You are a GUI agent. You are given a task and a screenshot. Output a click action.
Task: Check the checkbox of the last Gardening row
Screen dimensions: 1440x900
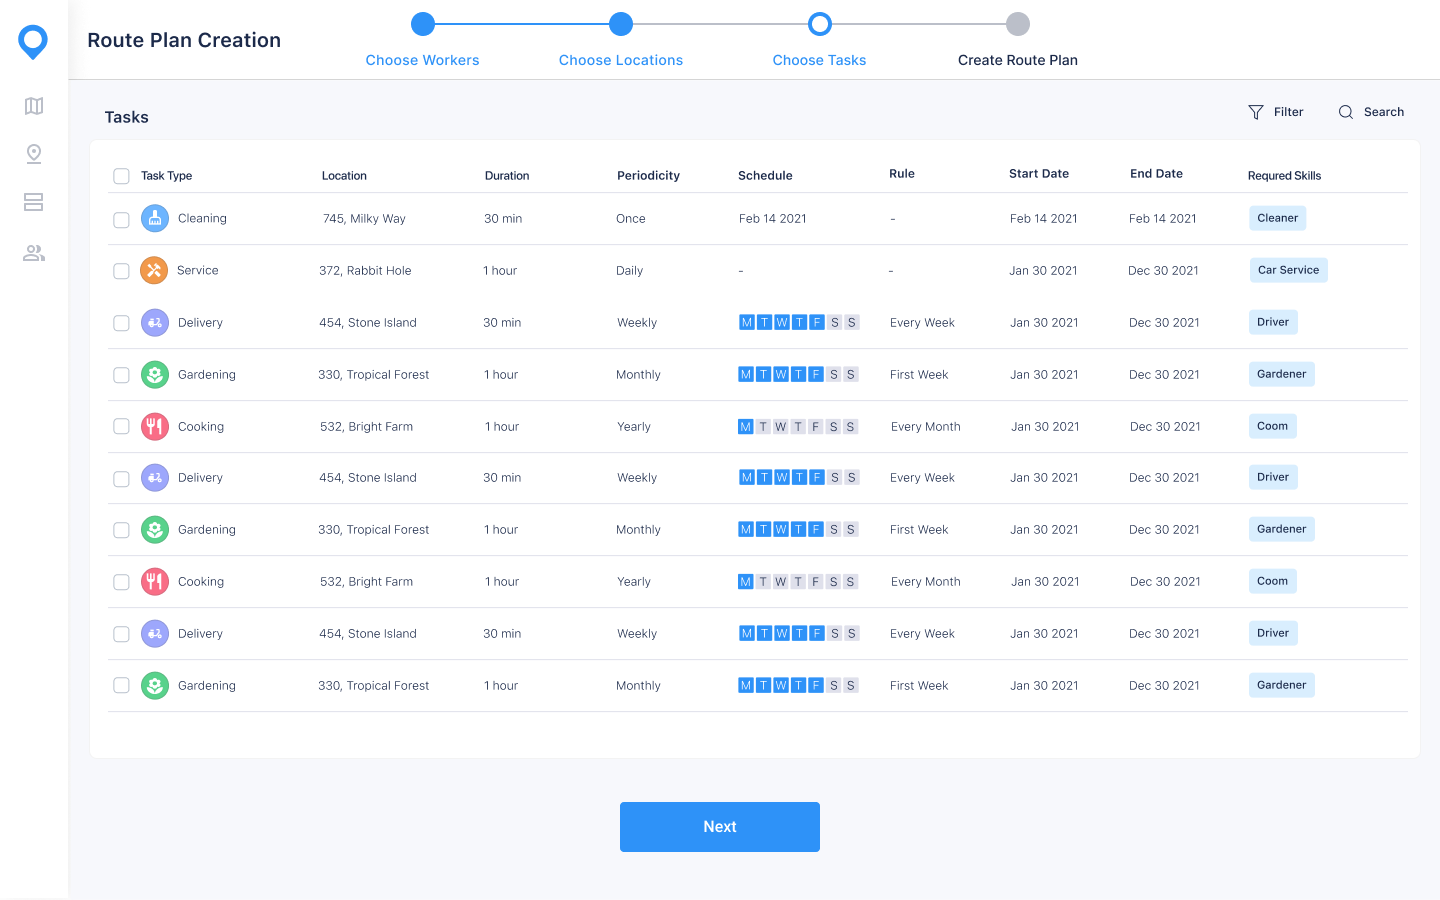click(x=121, y=685)
